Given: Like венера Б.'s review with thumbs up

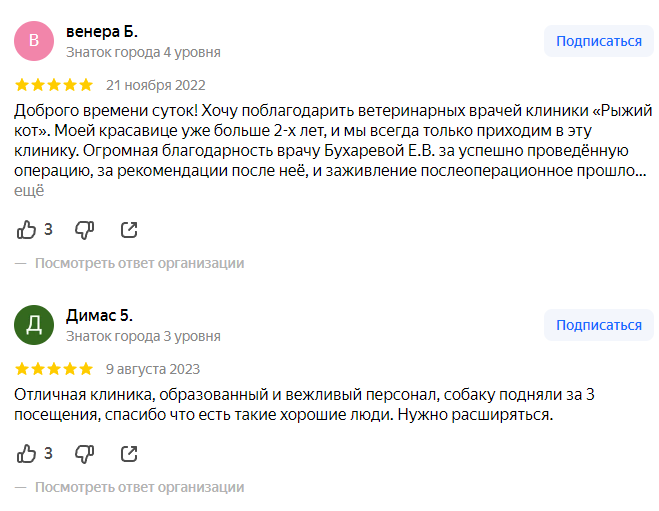Looking at the screenshot, I should (27, 230).
